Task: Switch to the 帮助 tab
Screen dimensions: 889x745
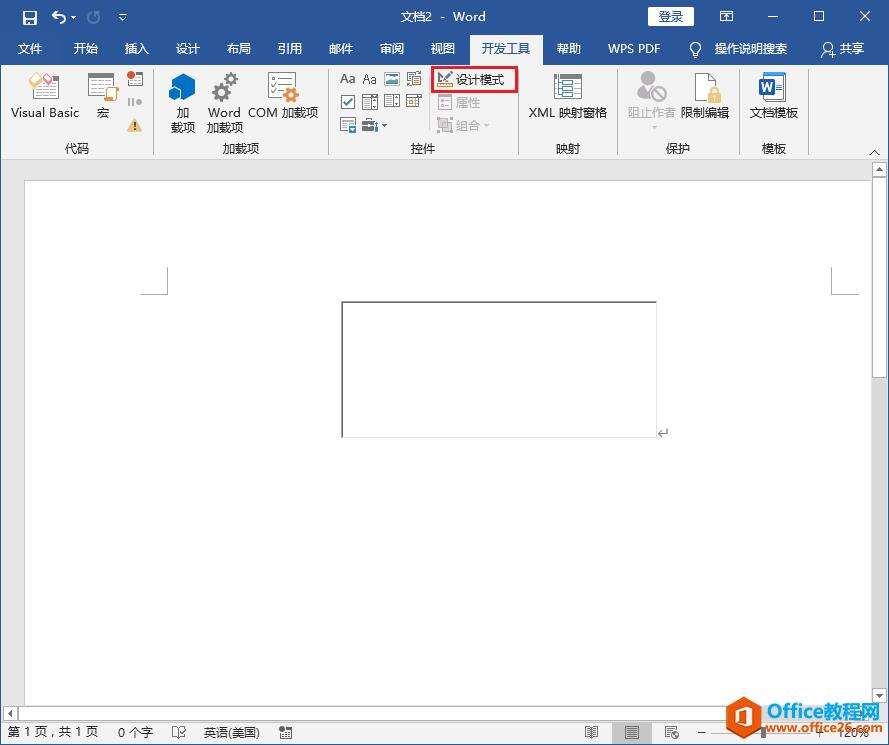Action: pyautogui.click(x=568, y=49)
